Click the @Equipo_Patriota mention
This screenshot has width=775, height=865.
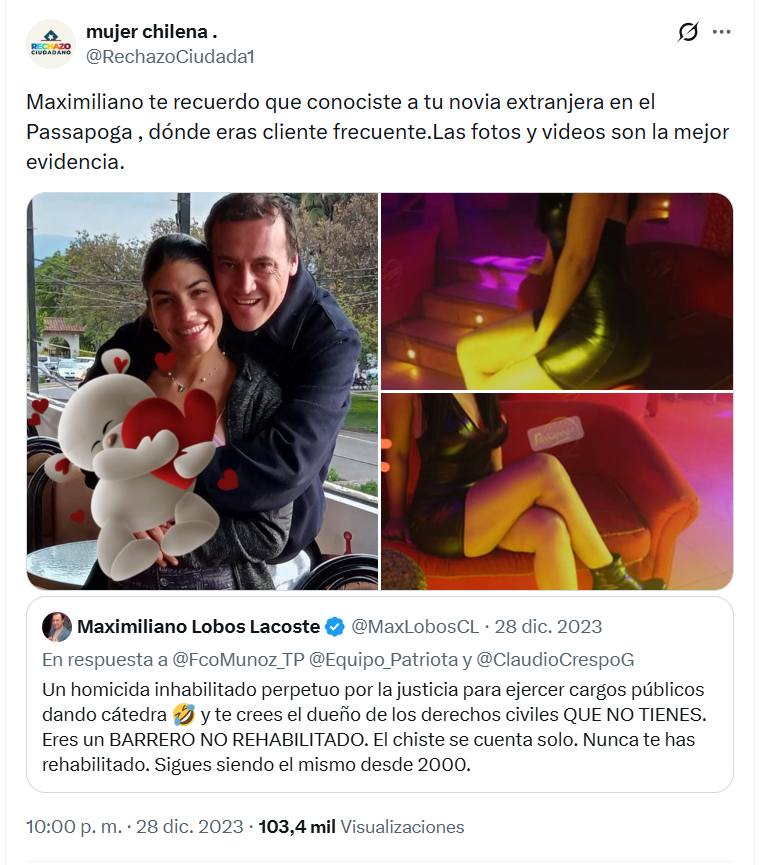click(383, 659)
